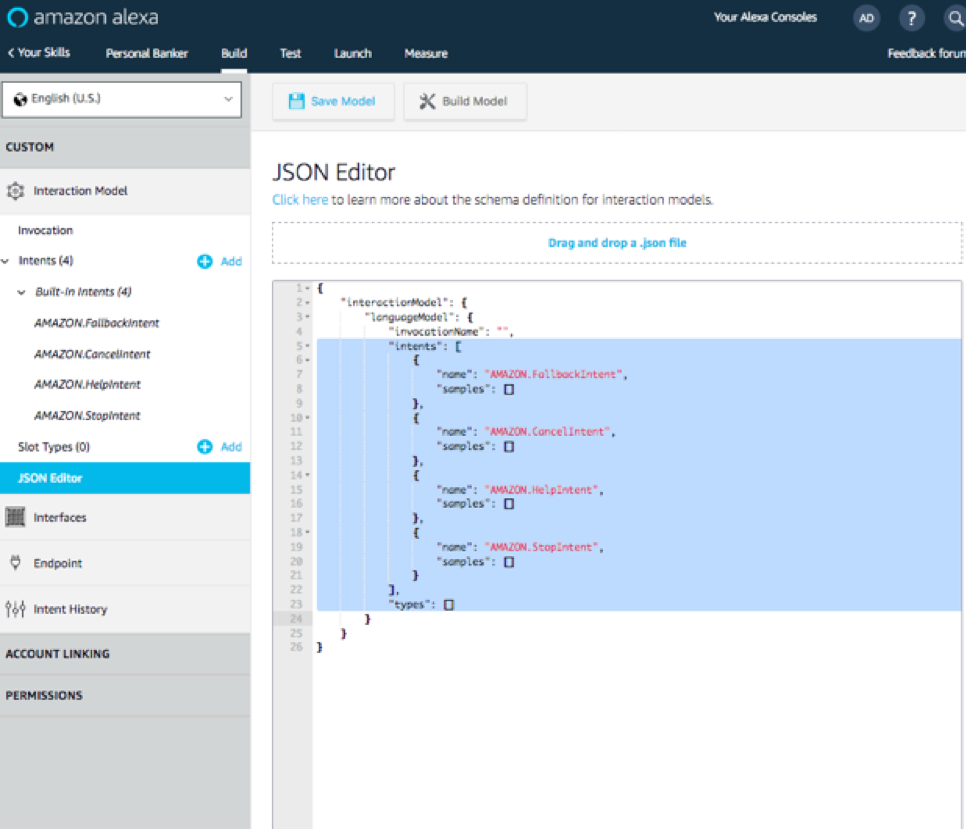The width and height of the screenshot is (966, 829).
Task: Click the globe icon in language selector
Action: 20,99
